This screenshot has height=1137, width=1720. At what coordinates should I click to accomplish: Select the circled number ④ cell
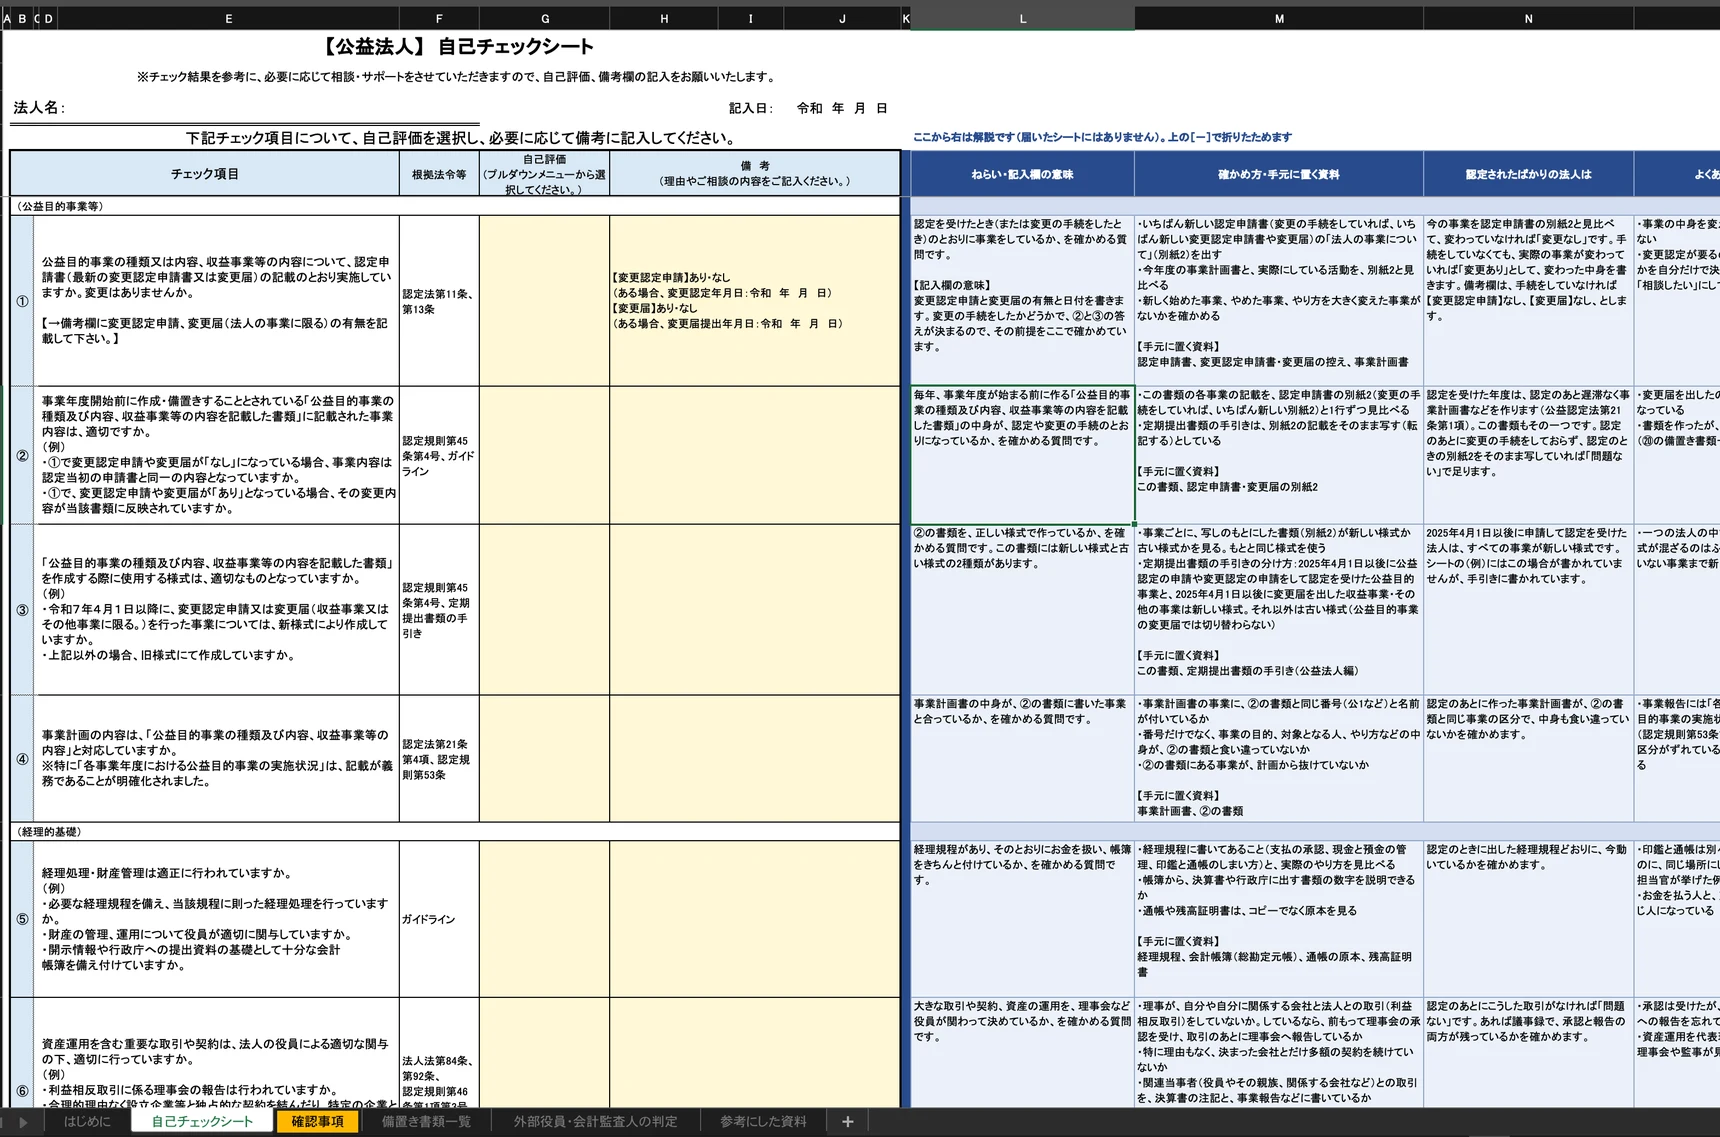[x=22, y=759]
